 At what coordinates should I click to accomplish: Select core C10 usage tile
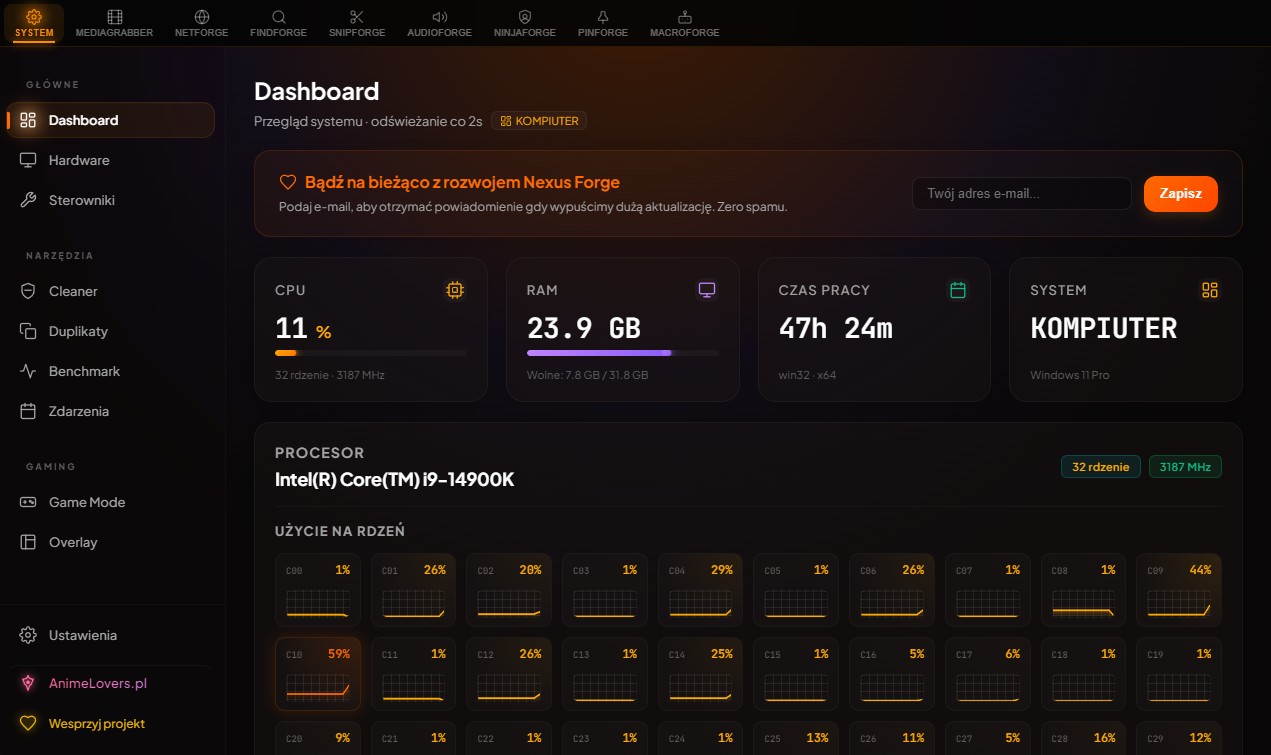coord(317,674)
